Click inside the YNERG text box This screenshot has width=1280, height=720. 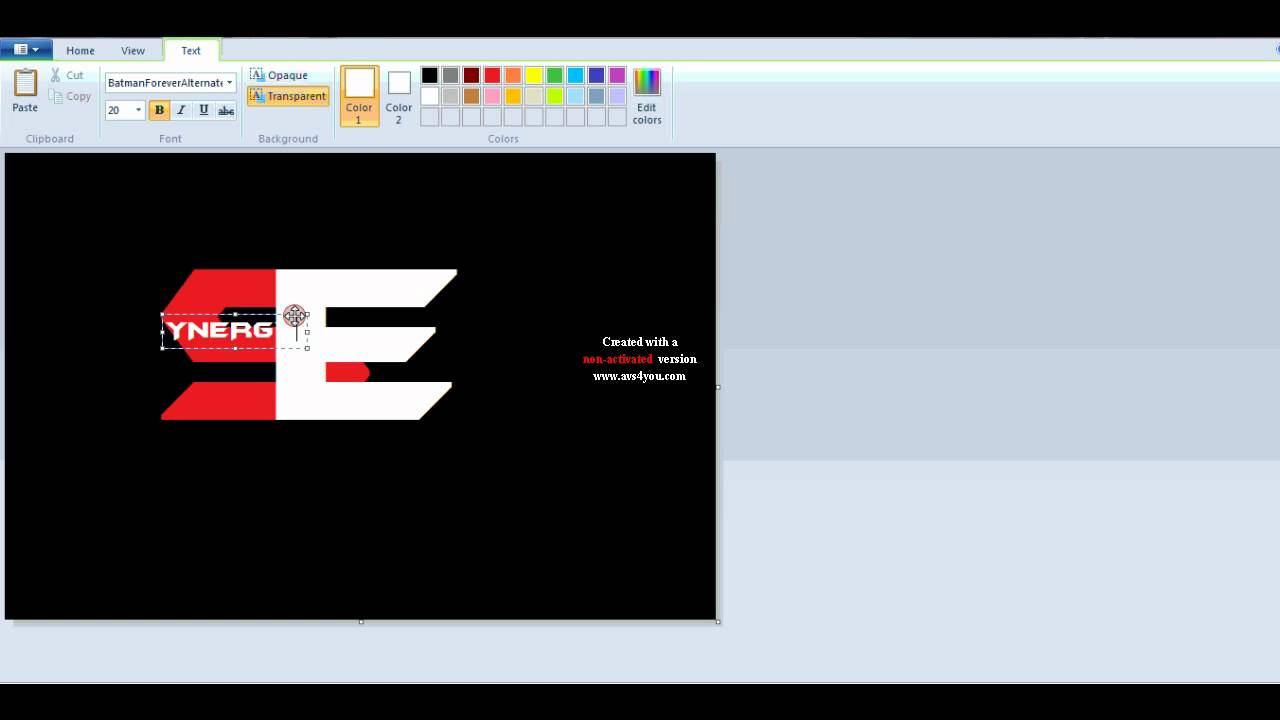click(x=235, y=331)
